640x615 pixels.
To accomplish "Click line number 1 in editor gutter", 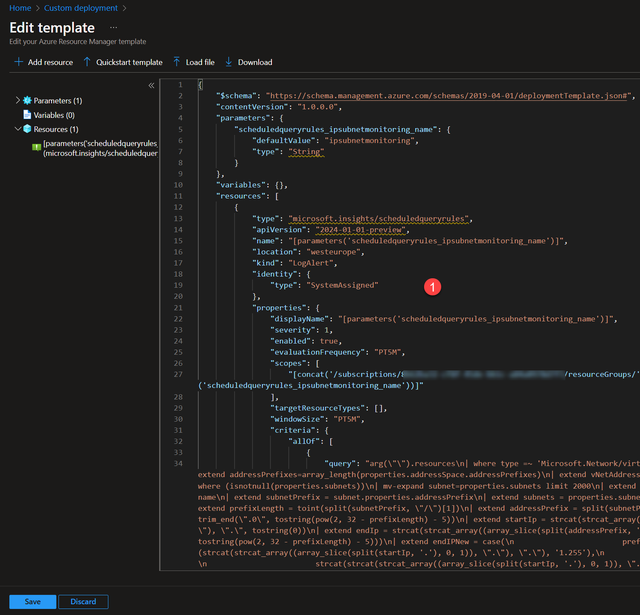I will point(180,85).
